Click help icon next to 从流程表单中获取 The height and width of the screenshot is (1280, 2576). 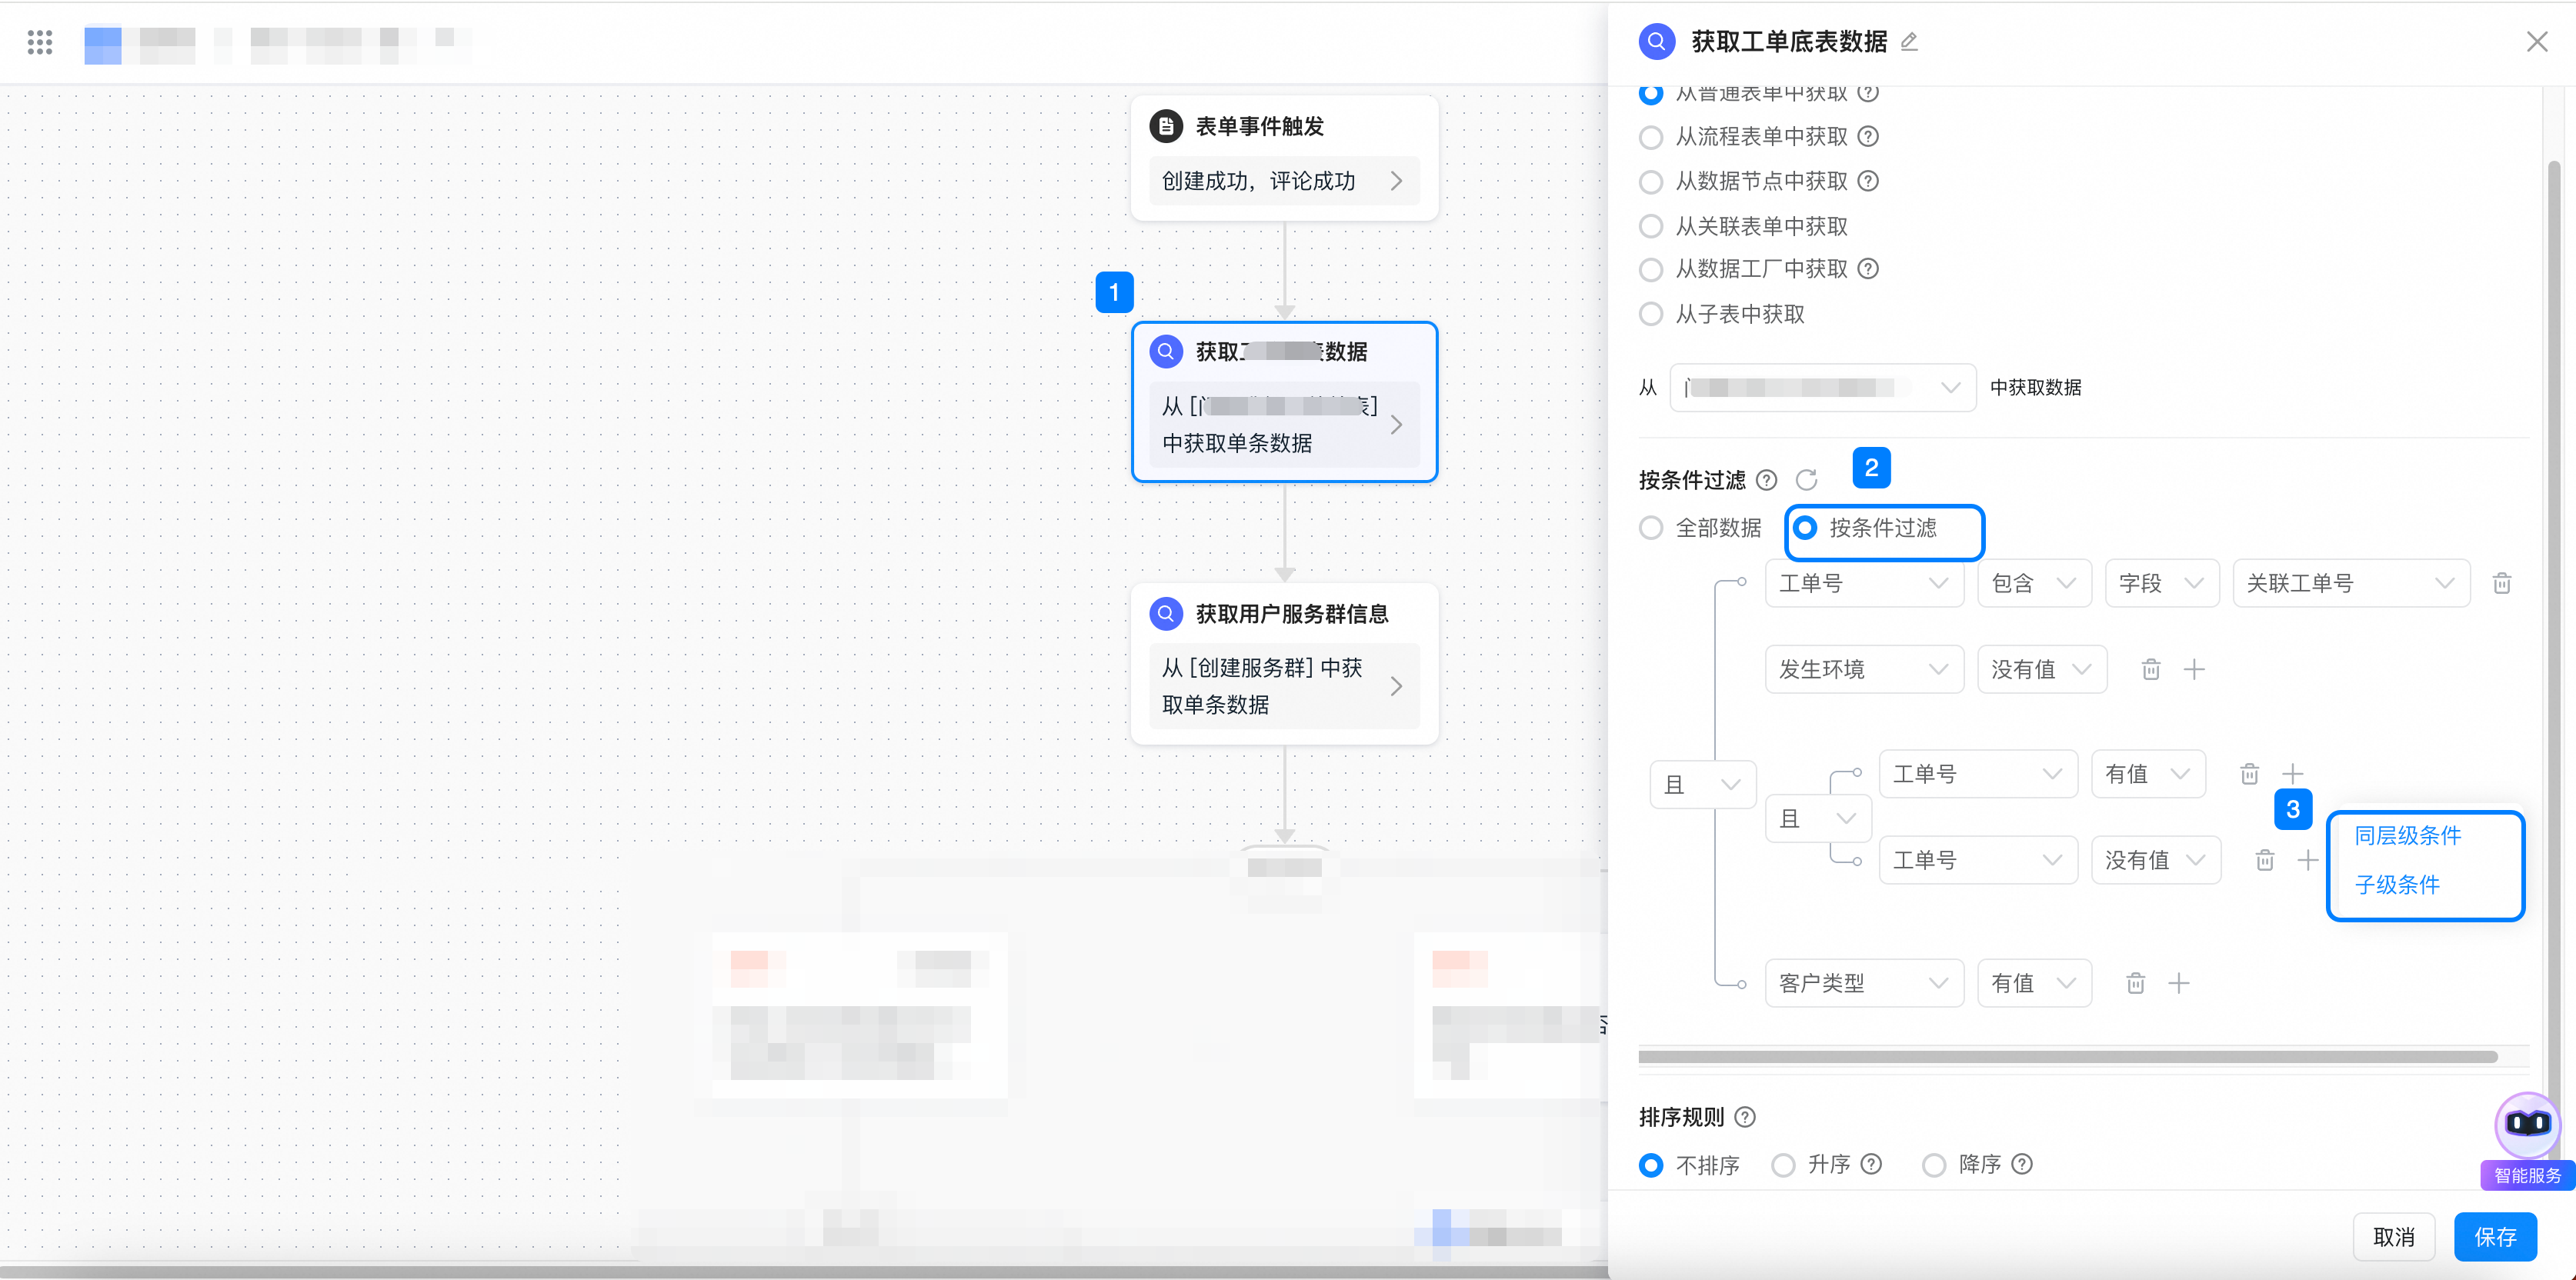click(x=1867, y=136)
